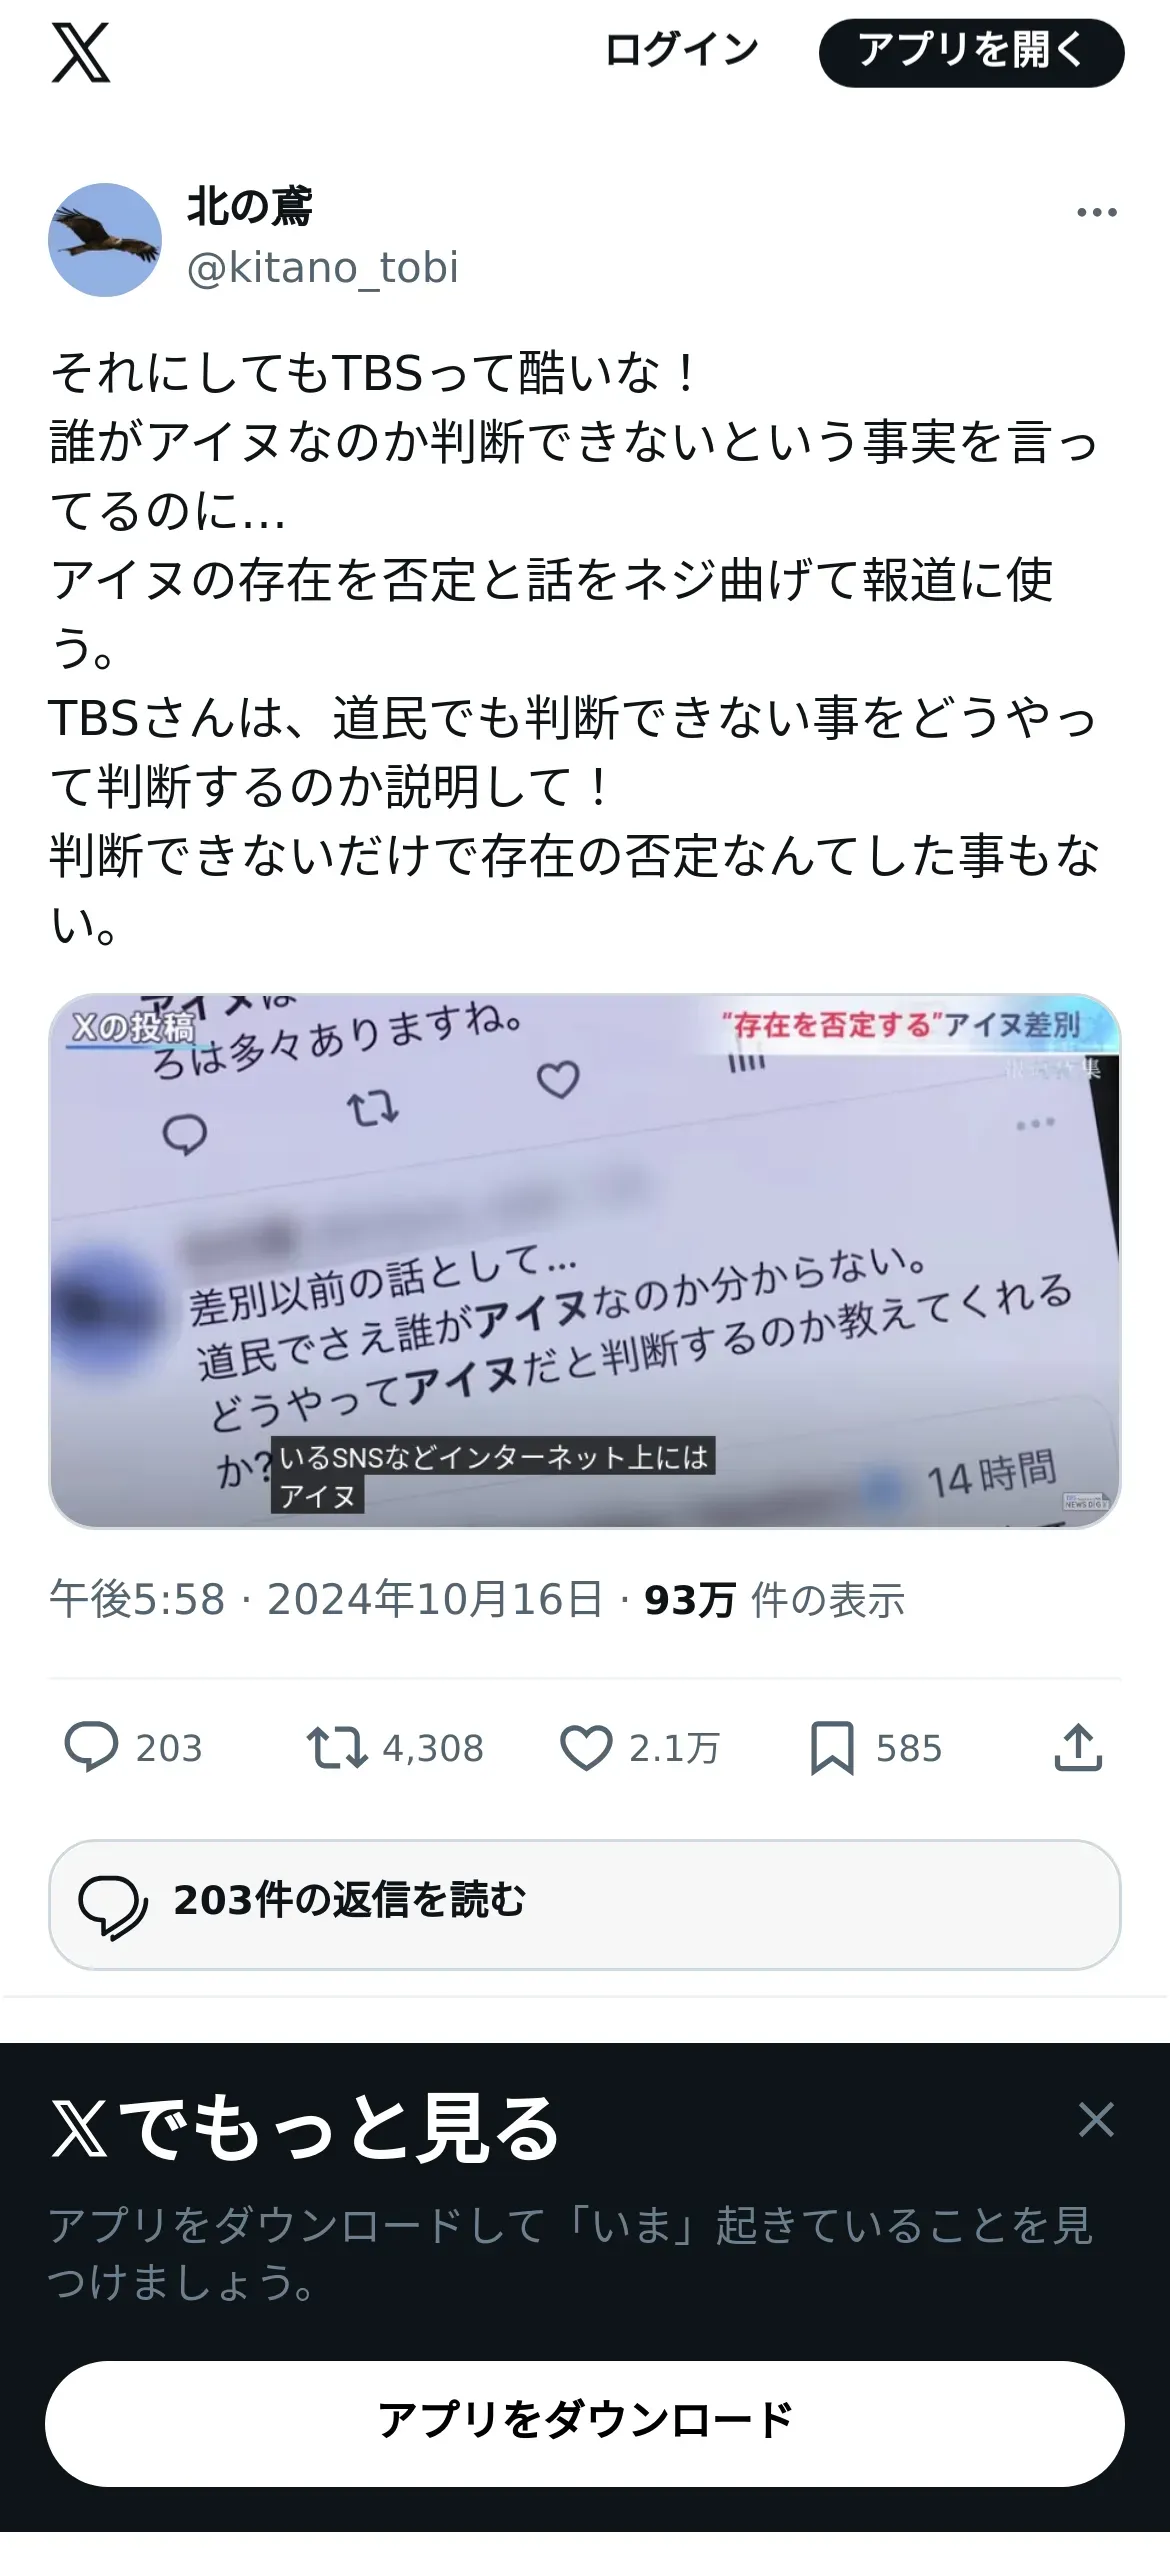Click the 北の鳶 display name

click(250, 208)
